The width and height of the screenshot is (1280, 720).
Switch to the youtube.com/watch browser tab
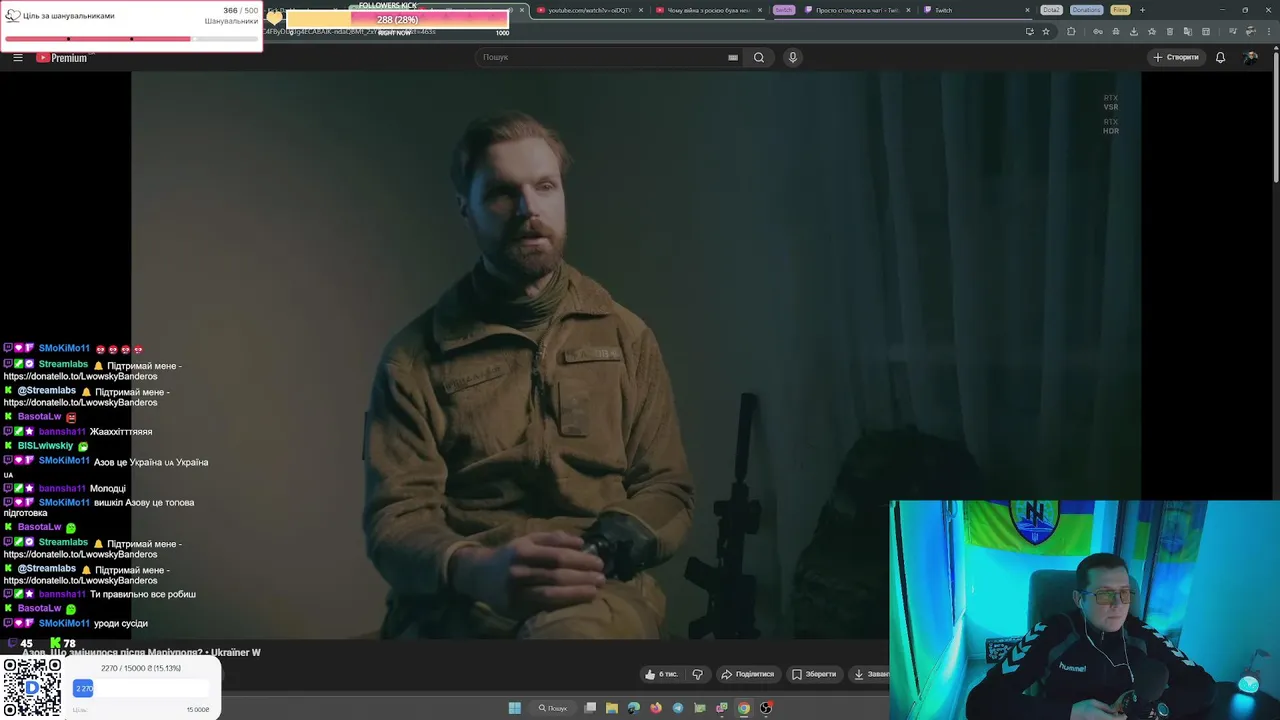coord(588,10)
